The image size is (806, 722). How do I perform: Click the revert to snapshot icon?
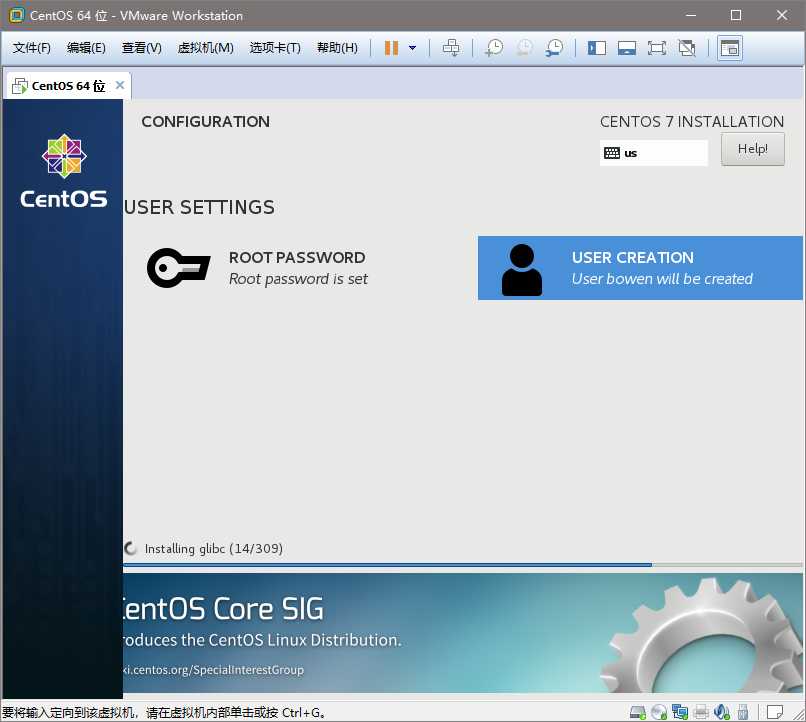pyautogui.click(x=524, y=48)
